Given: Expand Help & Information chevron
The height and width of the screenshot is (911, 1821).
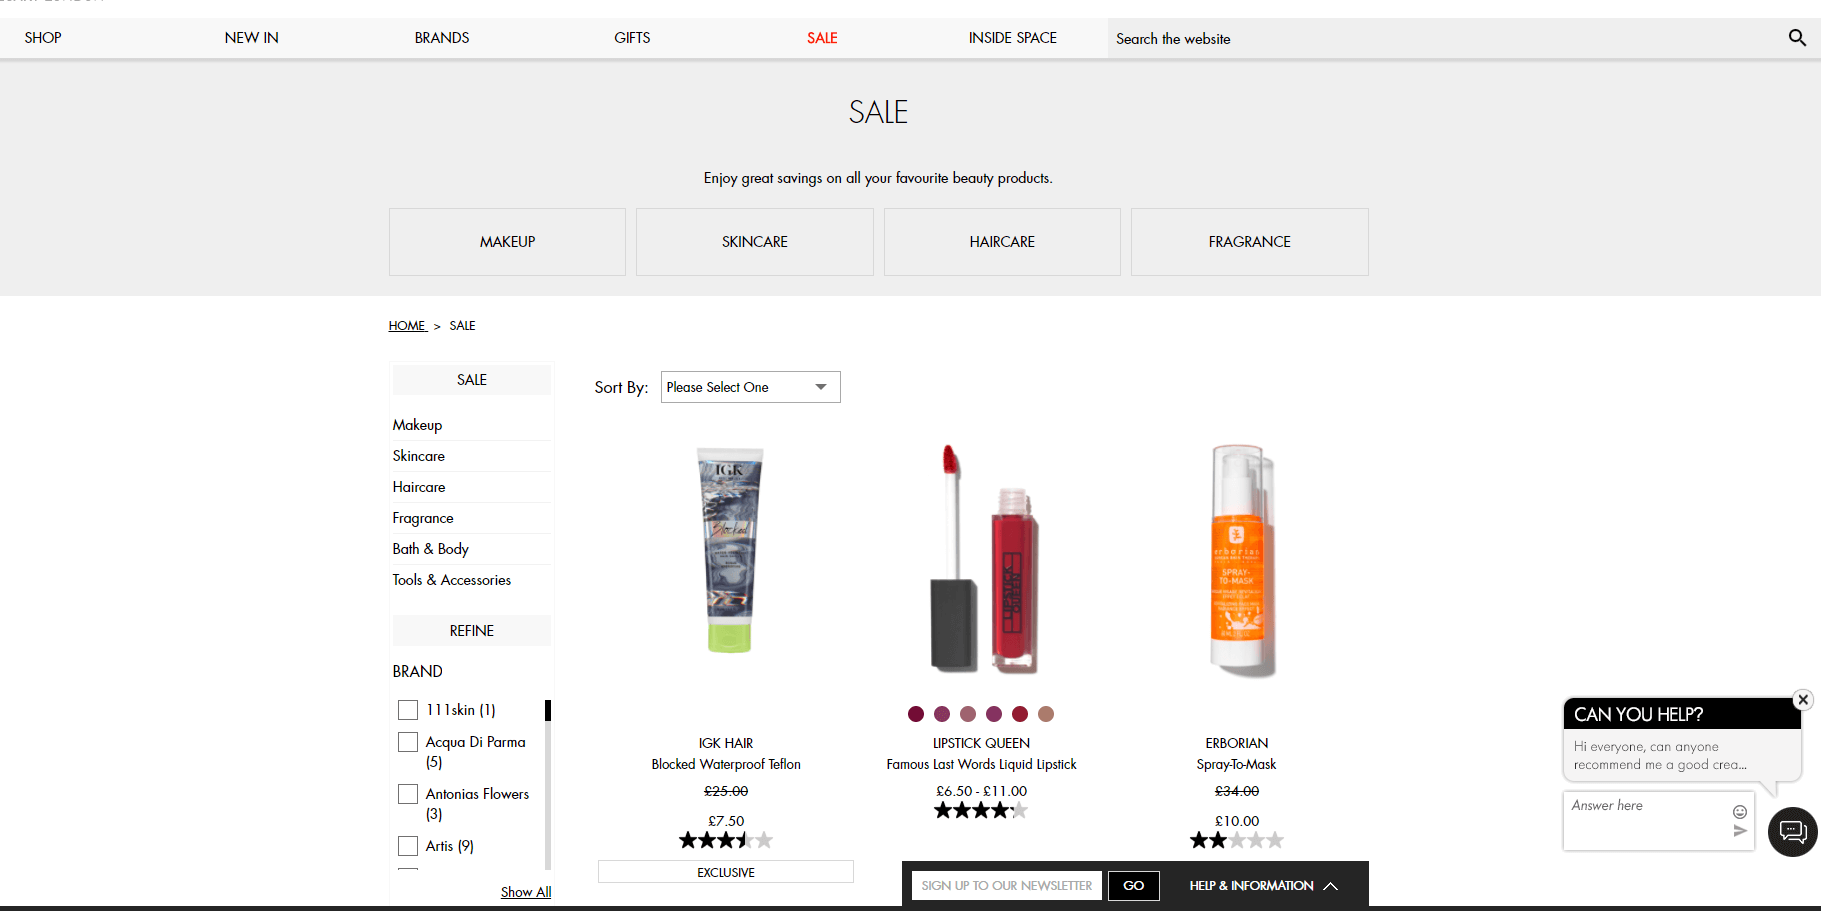Looking at the screenshot, I should coord(1331,886).
